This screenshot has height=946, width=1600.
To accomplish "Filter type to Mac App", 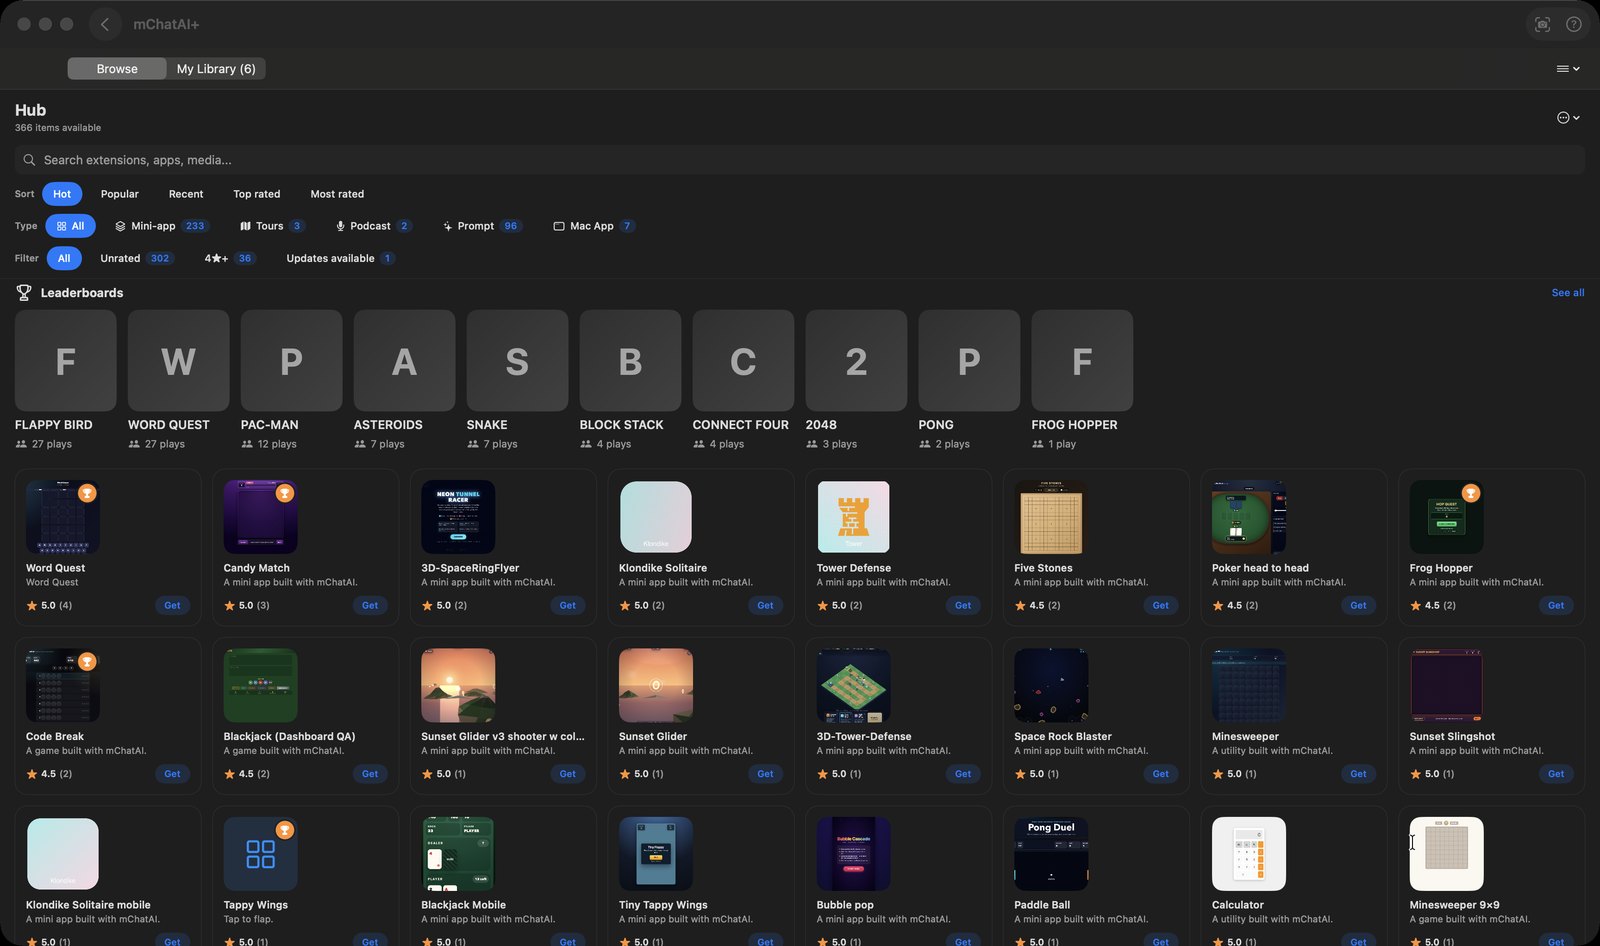I will click(x=594, y=226).
